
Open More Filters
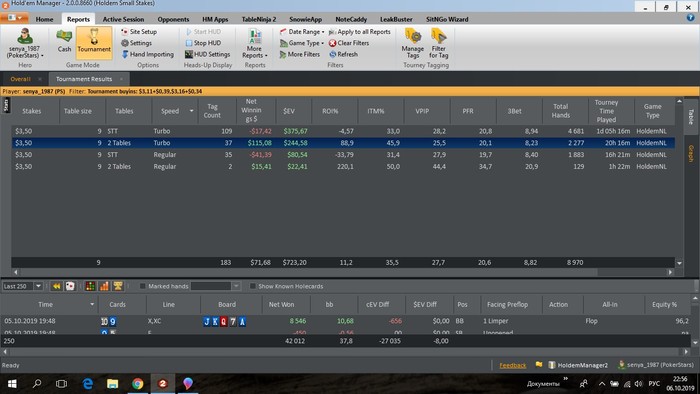coord(300,54)
